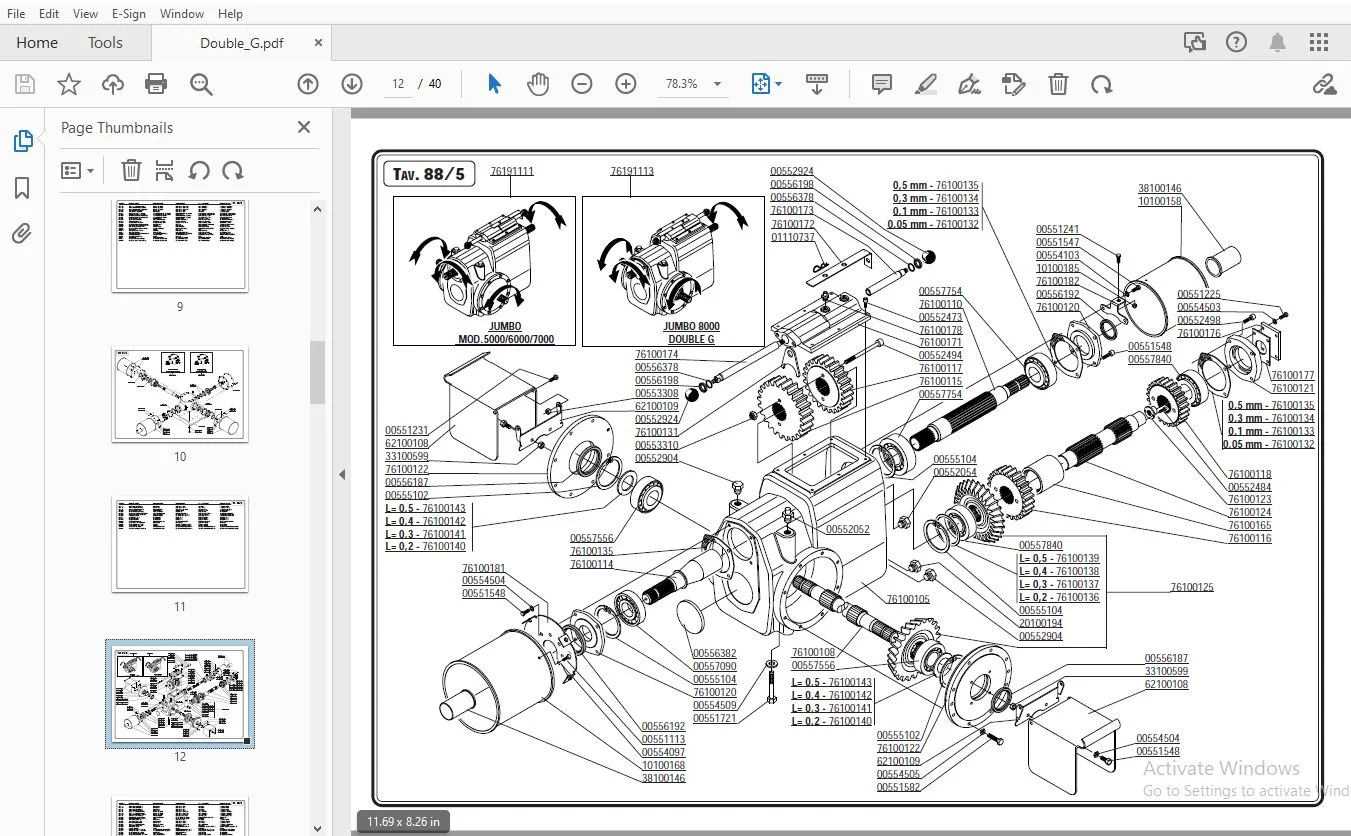Click the JUMBO 8000 DOUBLE G label
Screen dimensions: 1351x836
[x=692, y=333]
